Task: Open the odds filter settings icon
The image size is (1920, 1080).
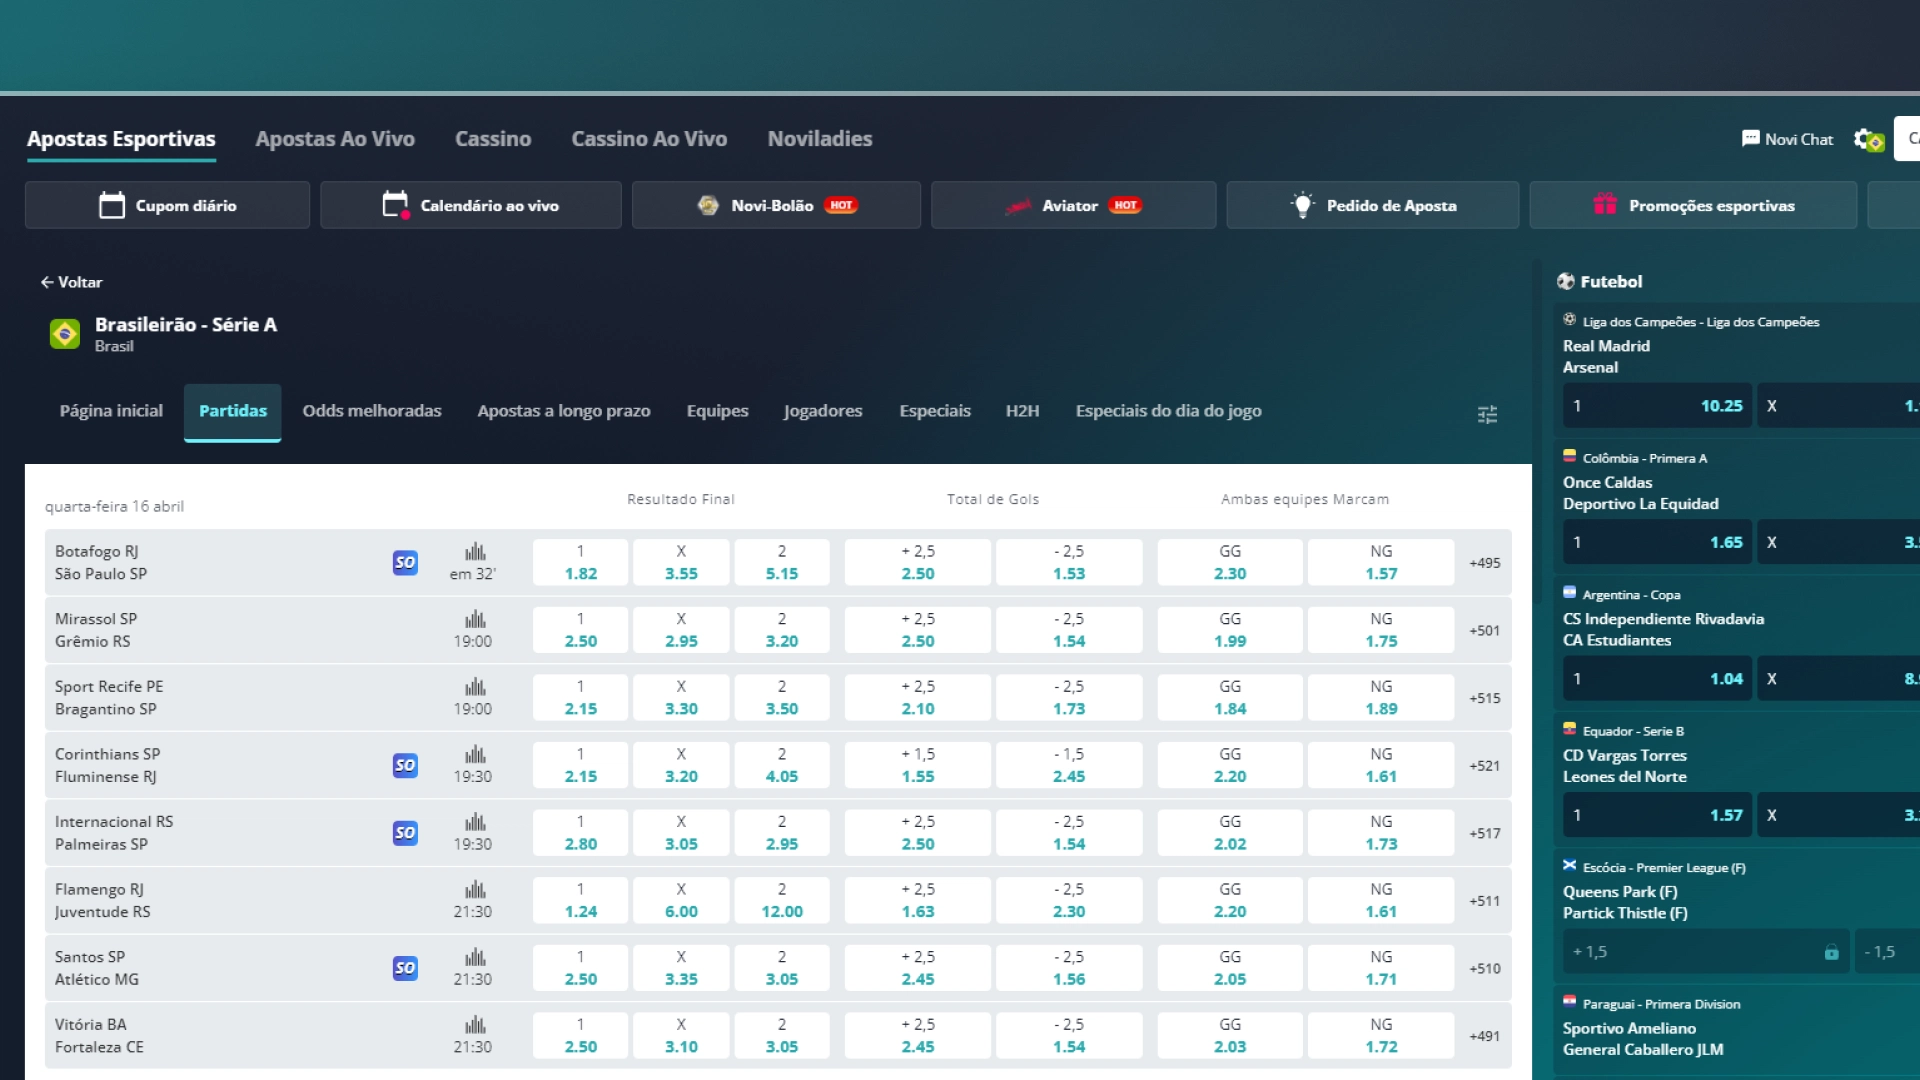Action: [1487, 414]
